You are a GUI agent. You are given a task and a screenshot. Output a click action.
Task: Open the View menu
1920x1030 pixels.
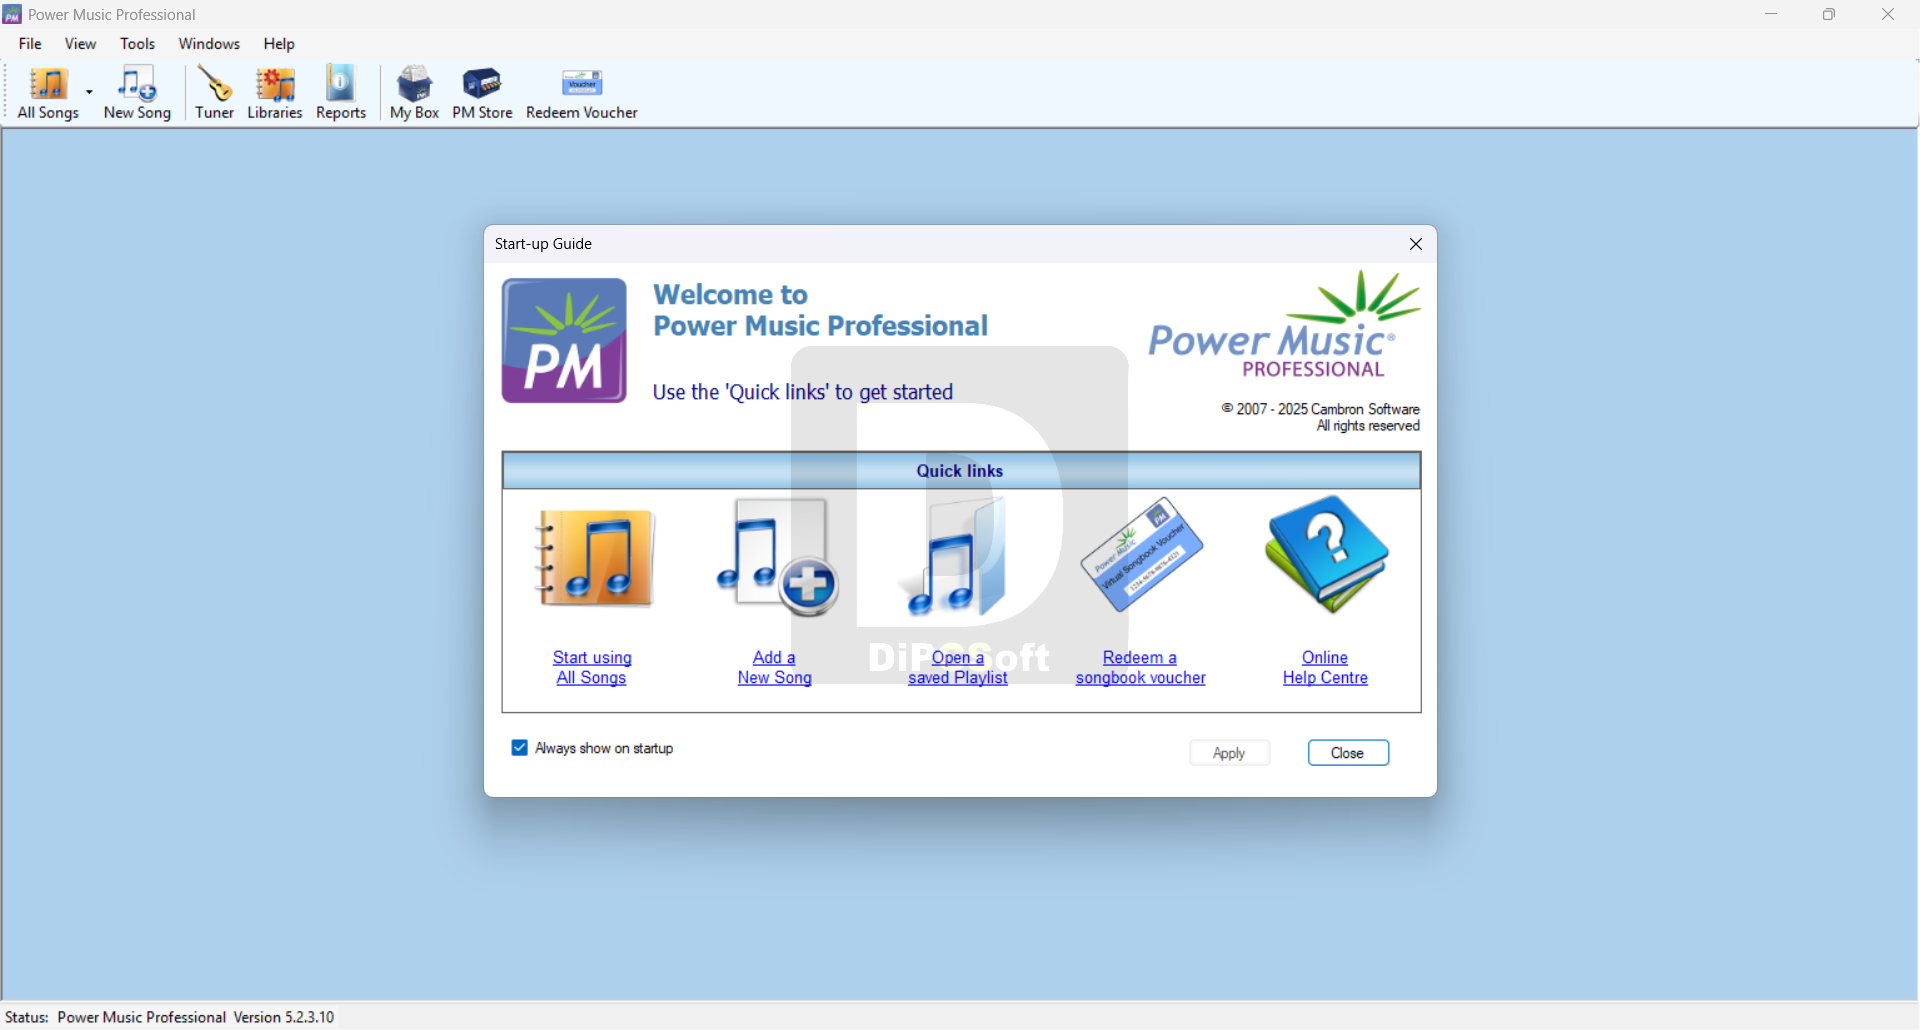coord(80,44)
